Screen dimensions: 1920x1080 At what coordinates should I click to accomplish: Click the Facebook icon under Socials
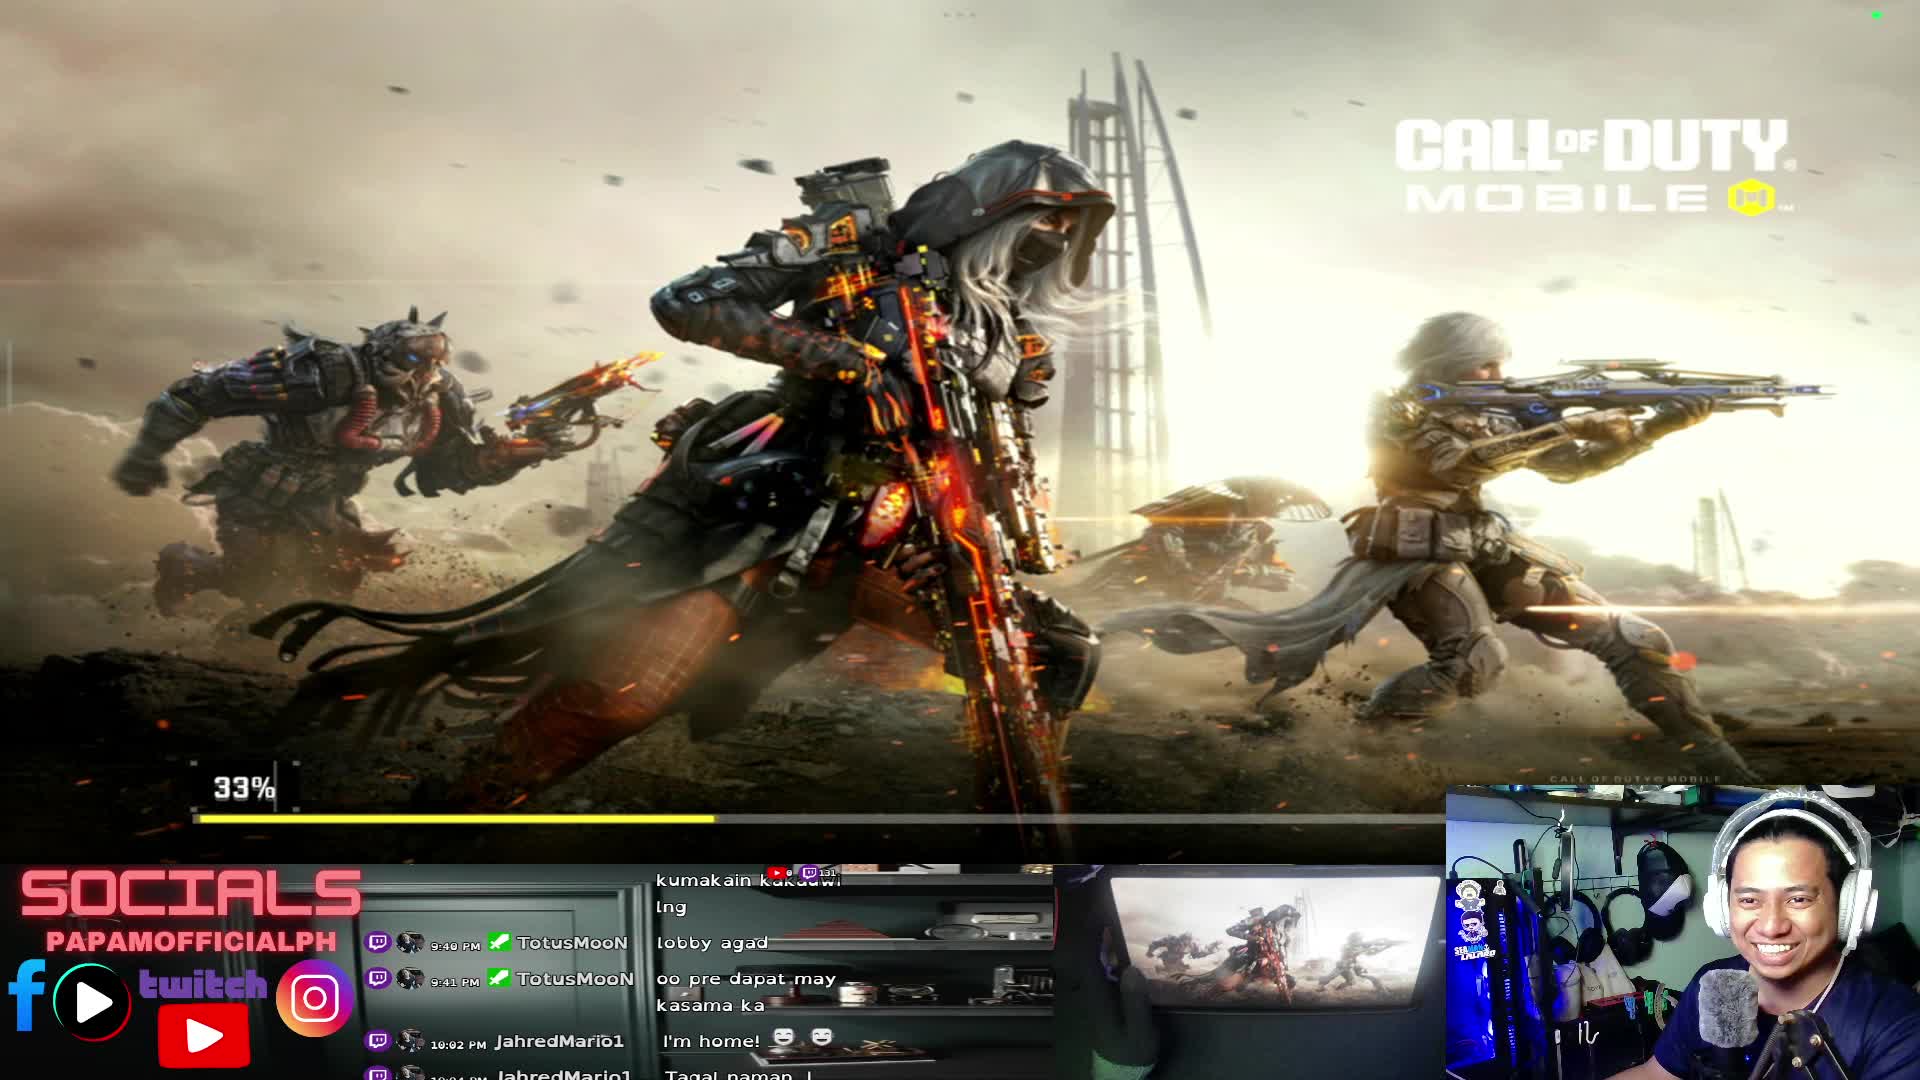pos(26,995)
